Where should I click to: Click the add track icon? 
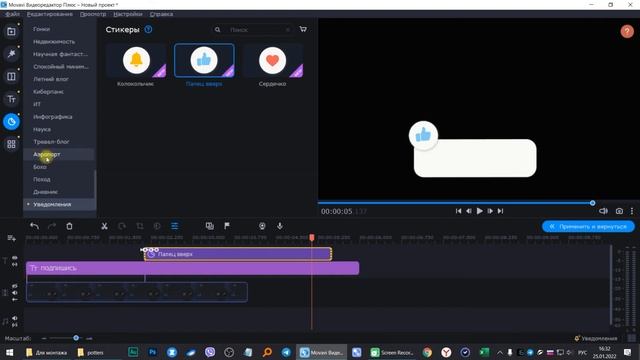coord(11,238)
